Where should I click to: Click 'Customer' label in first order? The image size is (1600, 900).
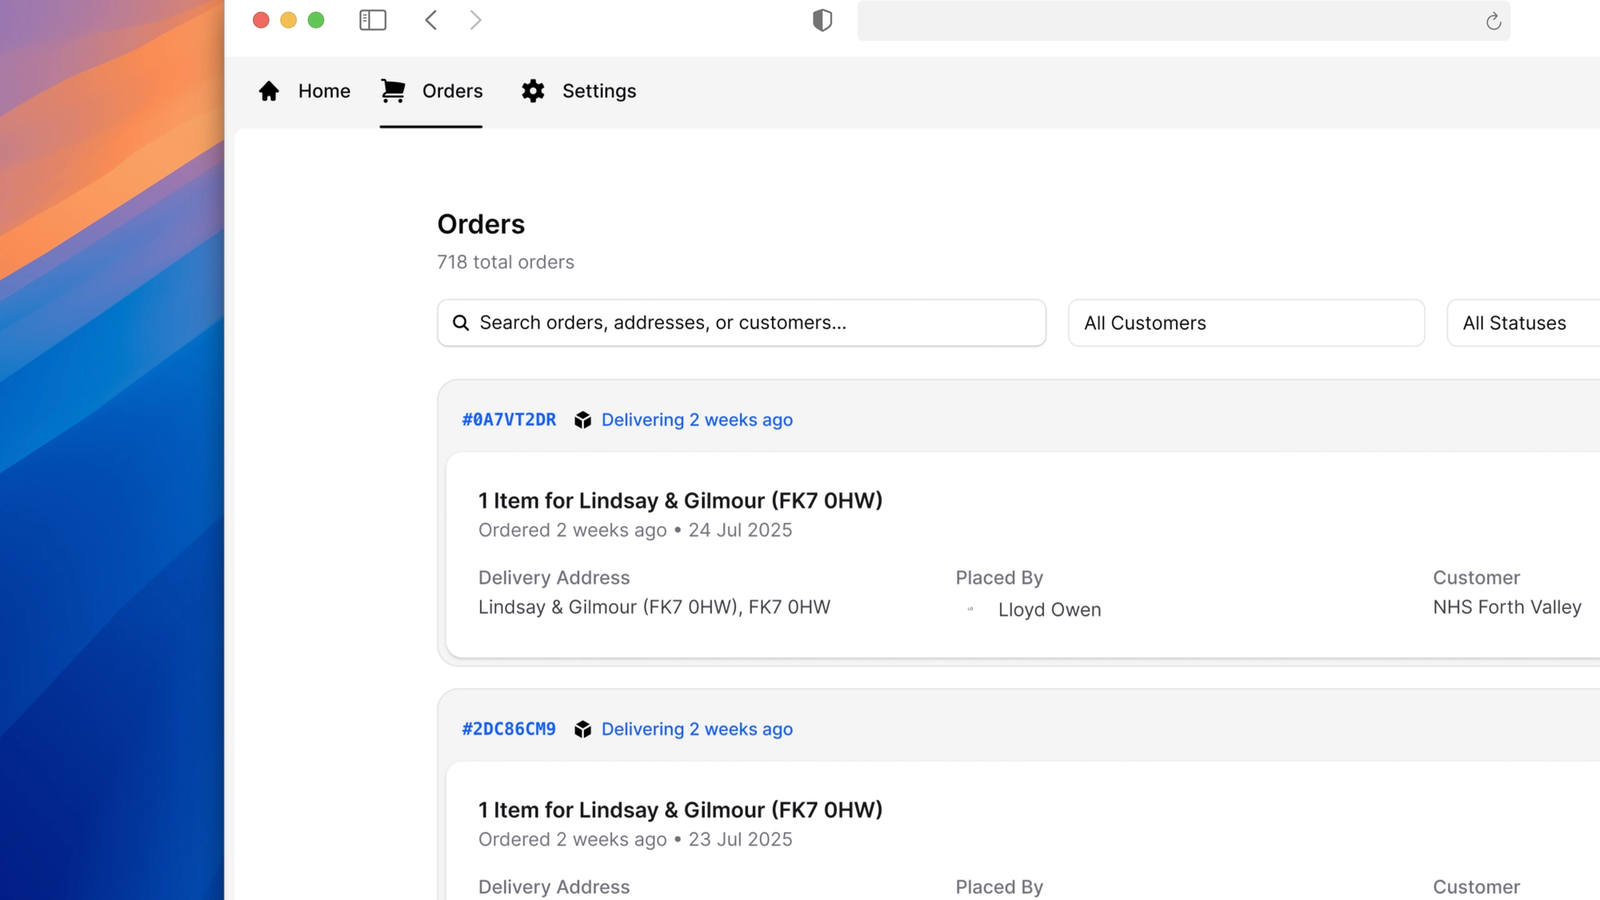pyautogui.click(x=1476, y=578)
